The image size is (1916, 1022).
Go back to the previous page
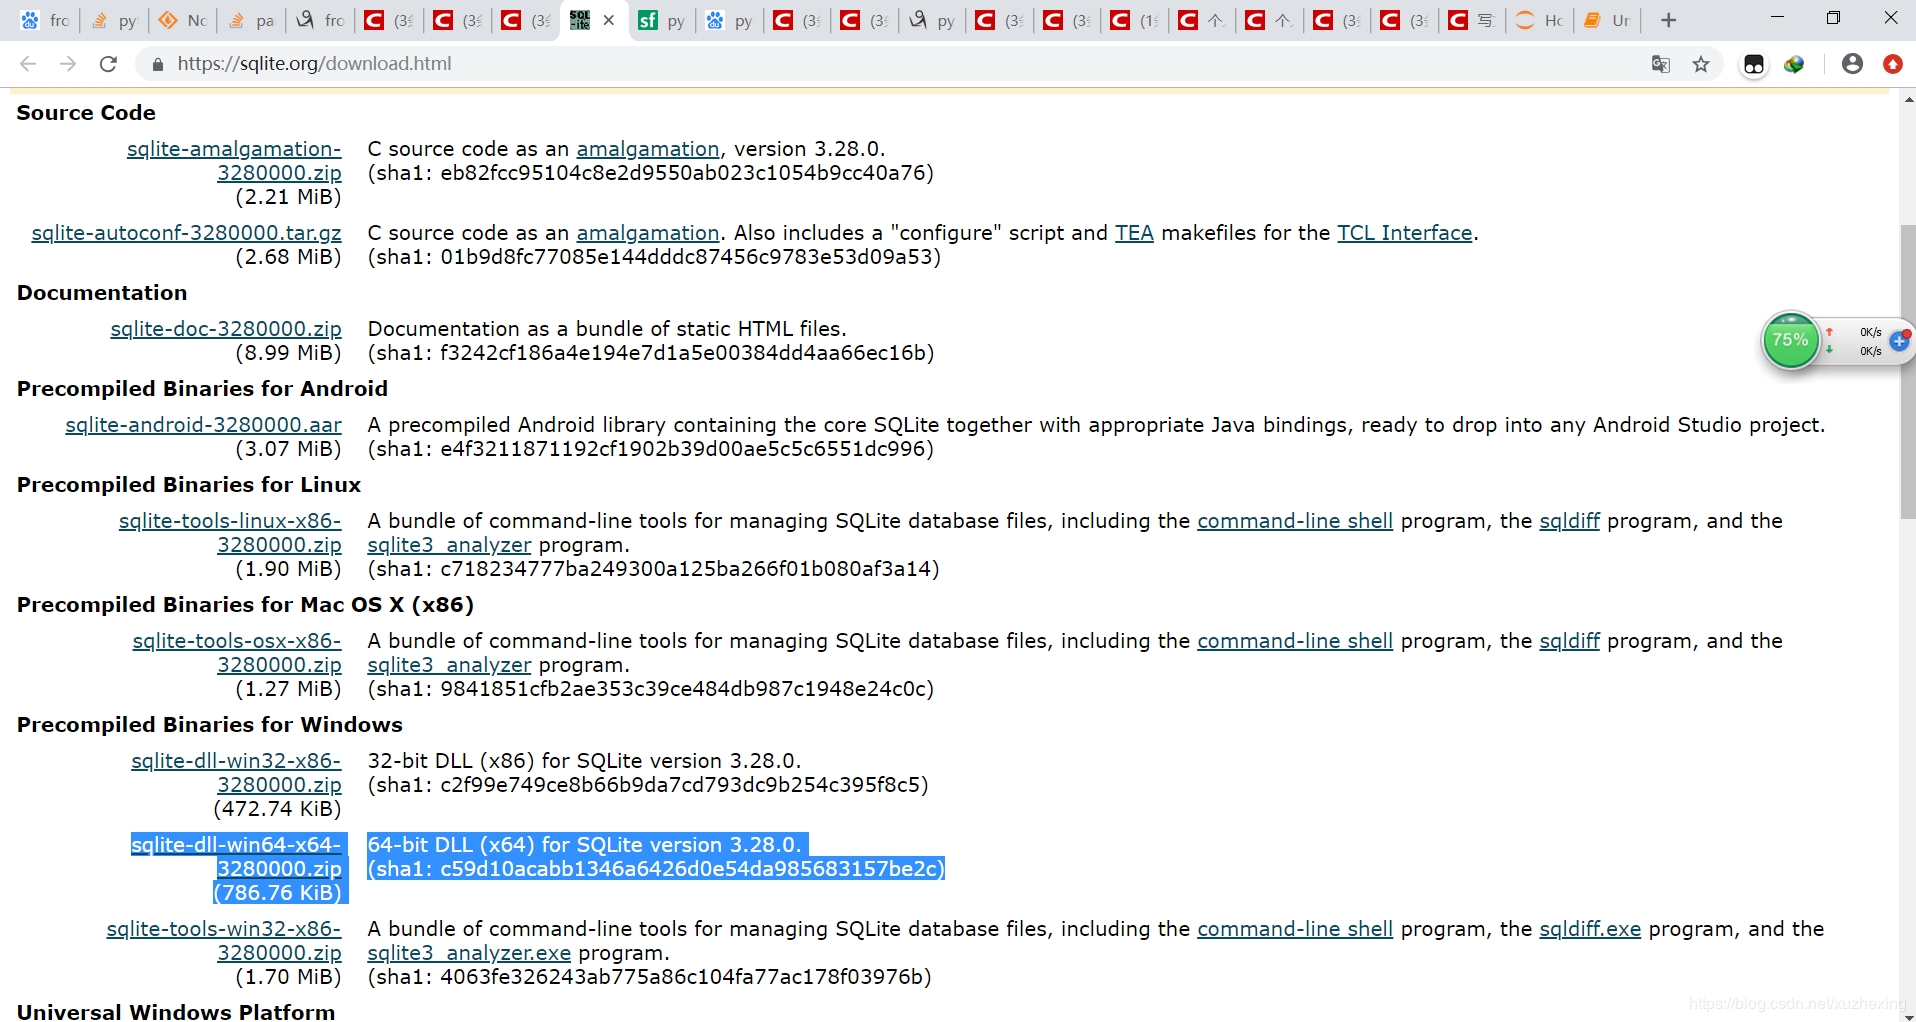28,64
